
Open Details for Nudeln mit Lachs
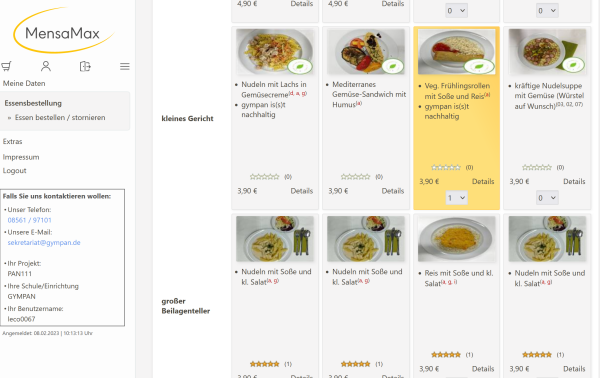(x=302, y=191)
